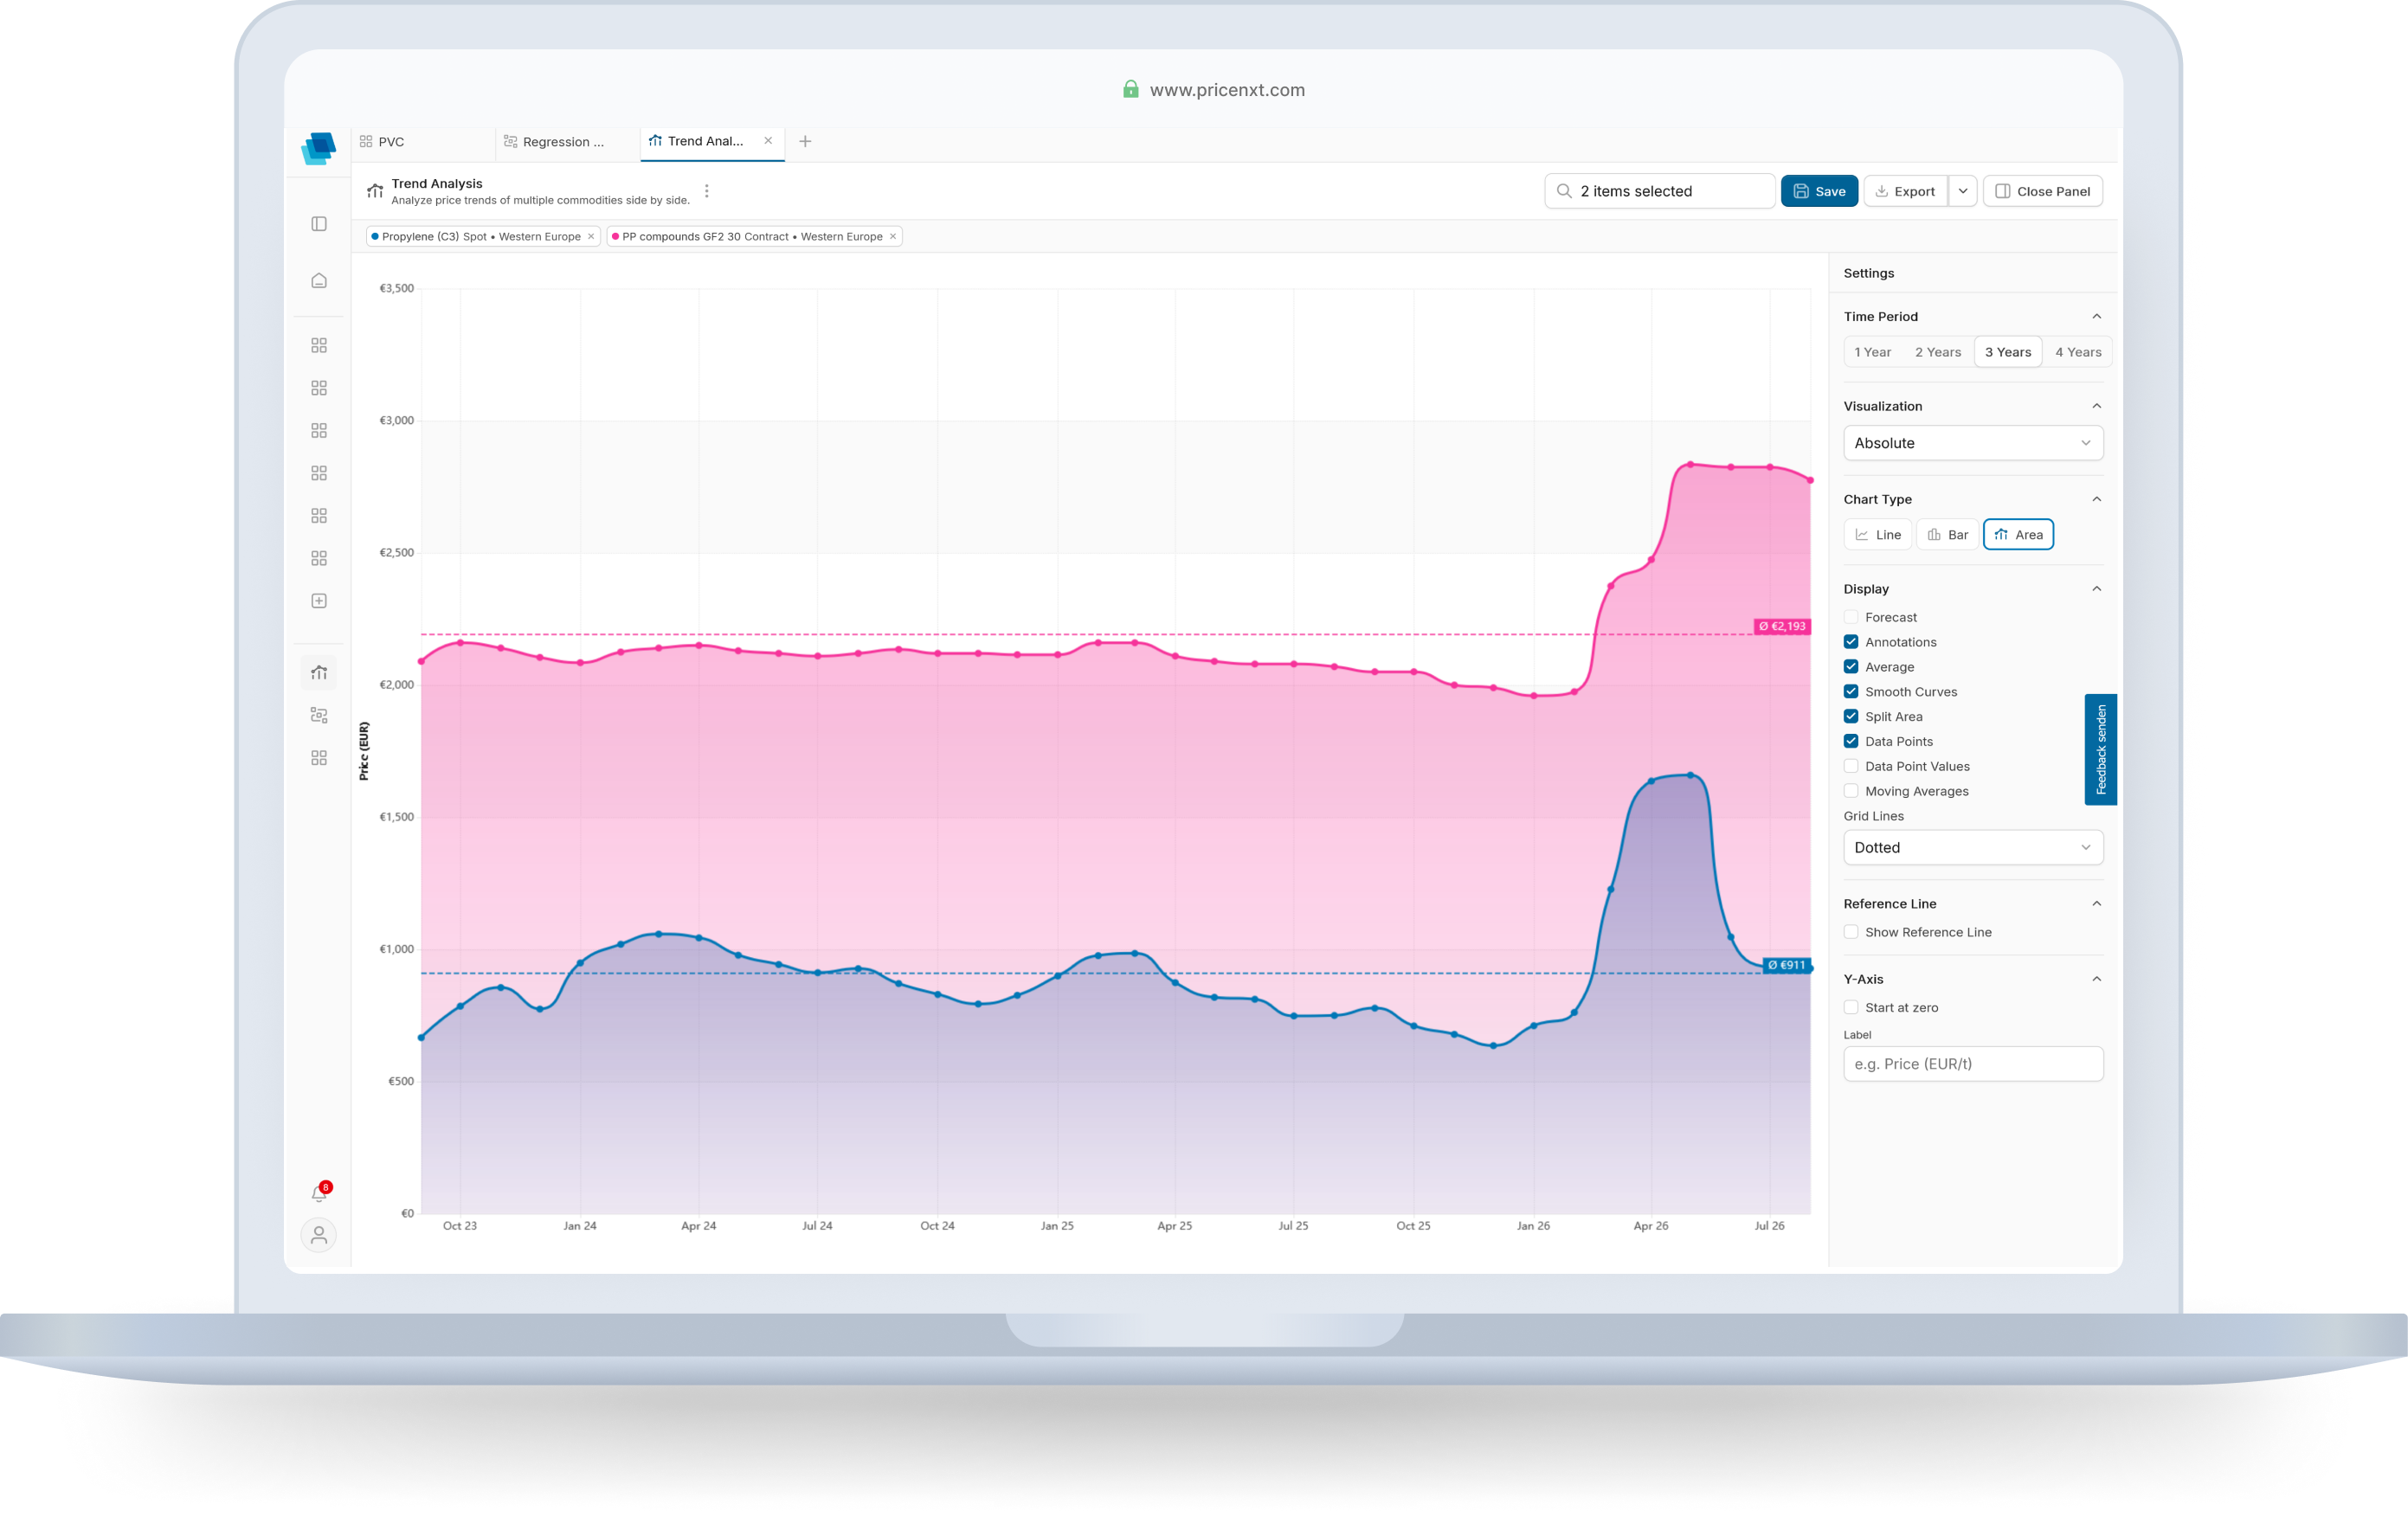The width and height of the screenshot is (2408, 1517).
Task: Open the add-dashboard plus icon in sidebar
Action: [x=319, y=601]
